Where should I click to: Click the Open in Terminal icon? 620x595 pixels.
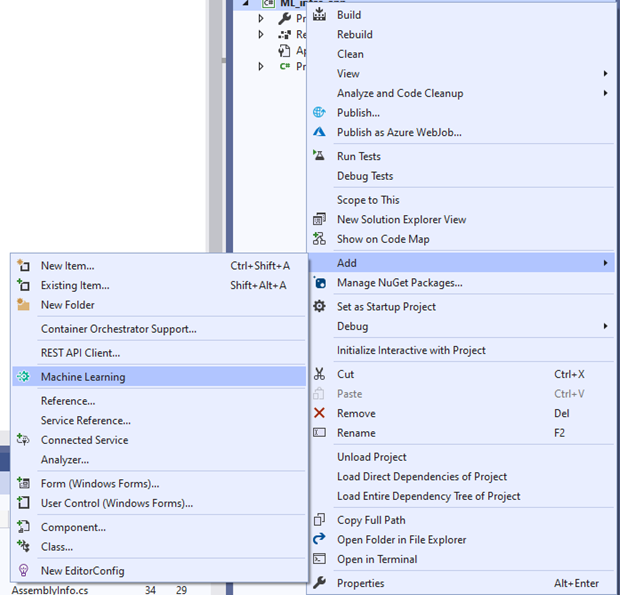pos(319,559)
